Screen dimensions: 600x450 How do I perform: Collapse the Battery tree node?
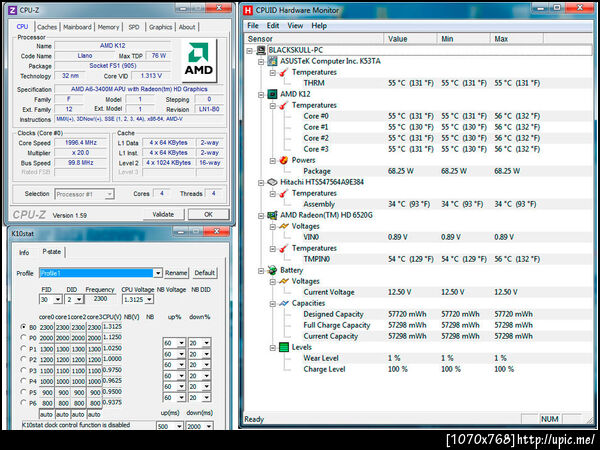click(261, 271)
